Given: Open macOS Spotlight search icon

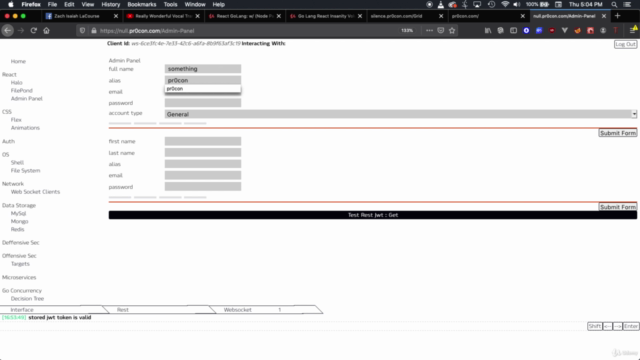Looking at the screenshot, I should click(614, 4).
